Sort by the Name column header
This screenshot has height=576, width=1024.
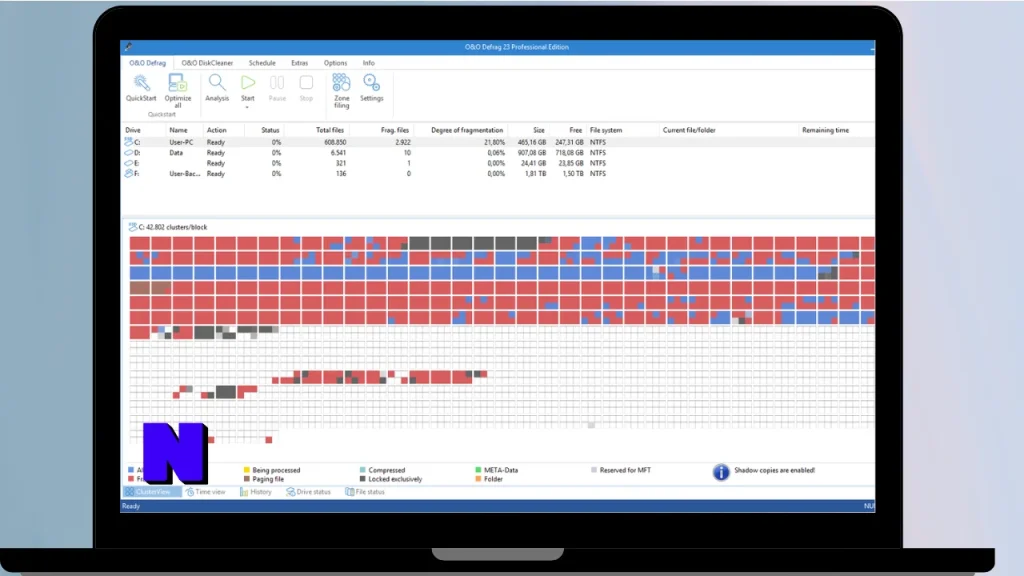[x=178, y=130]
